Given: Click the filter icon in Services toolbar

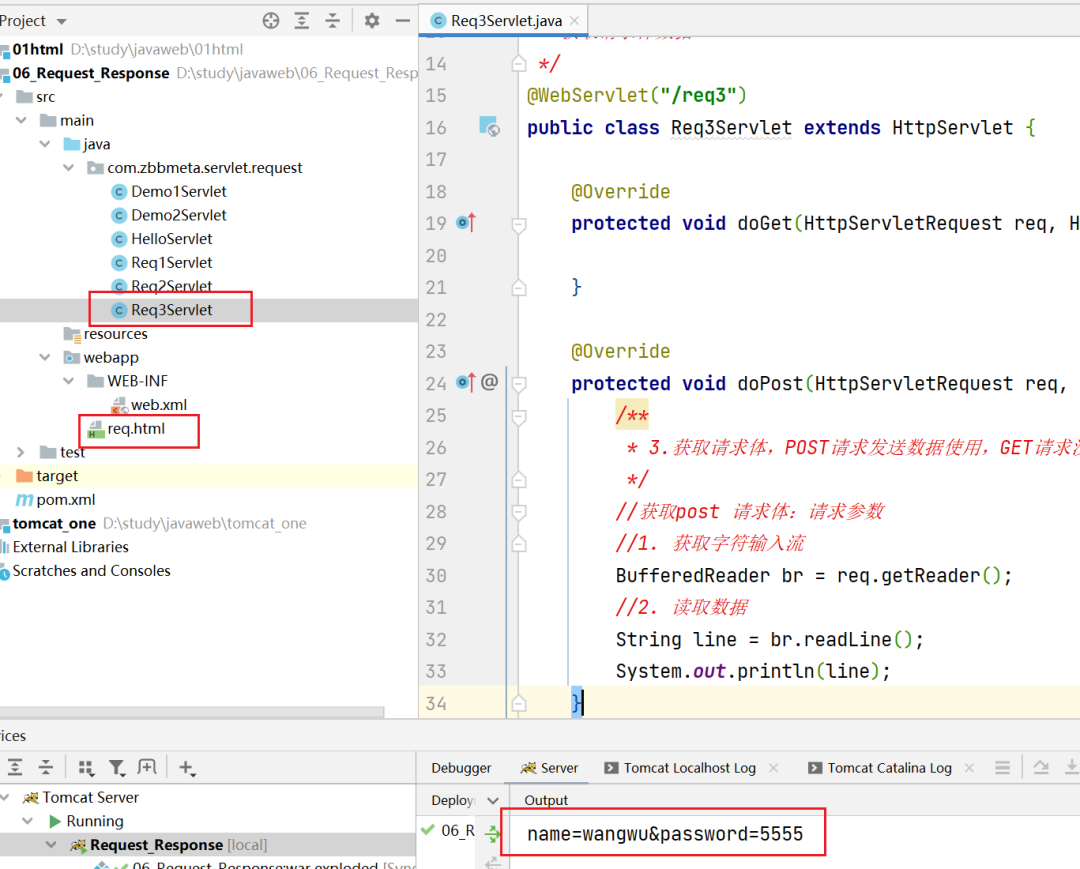Looking at the screenshot, I should 117,768.
